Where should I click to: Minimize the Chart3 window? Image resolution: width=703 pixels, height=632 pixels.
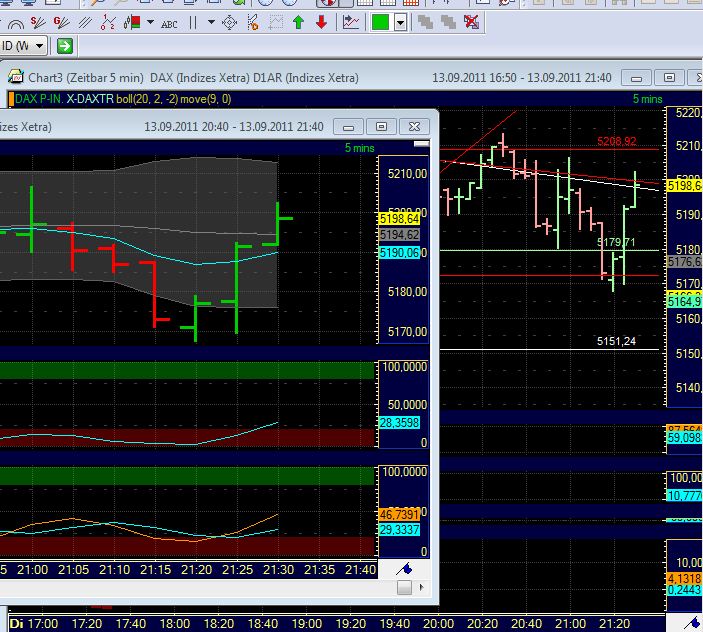click(636, 78)
